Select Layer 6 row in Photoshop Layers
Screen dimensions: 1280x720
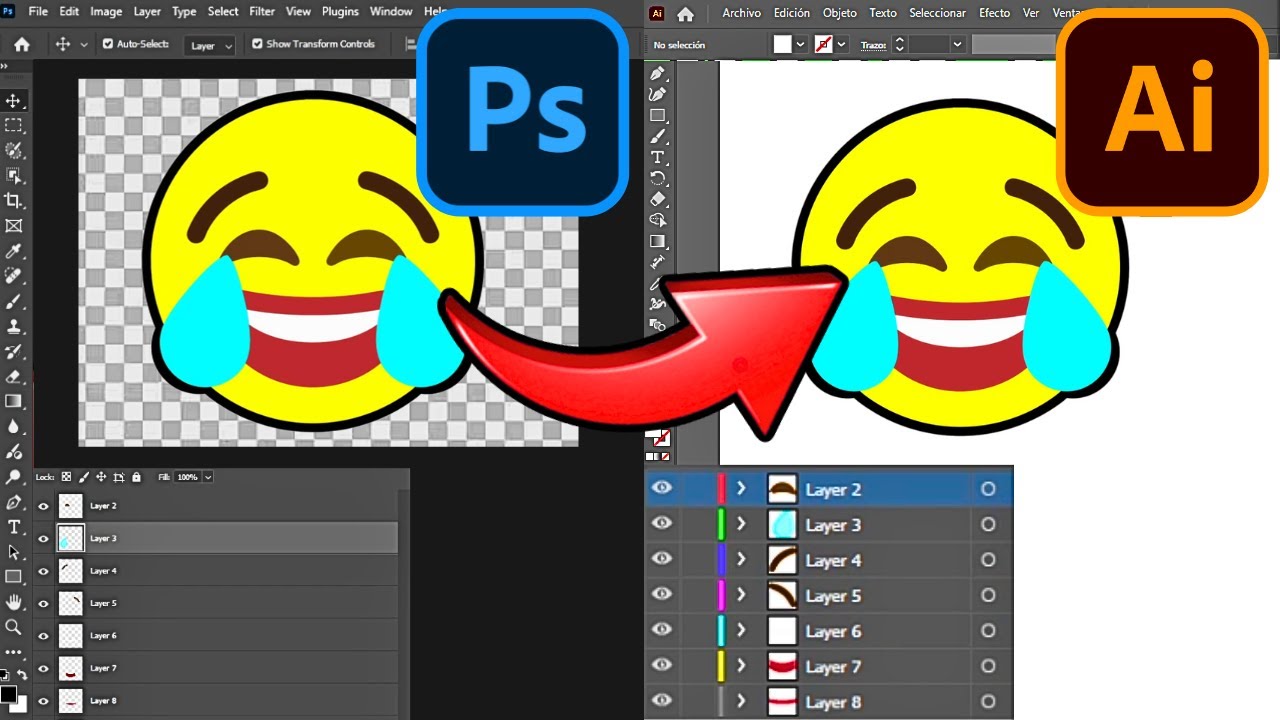click(216, 636)
